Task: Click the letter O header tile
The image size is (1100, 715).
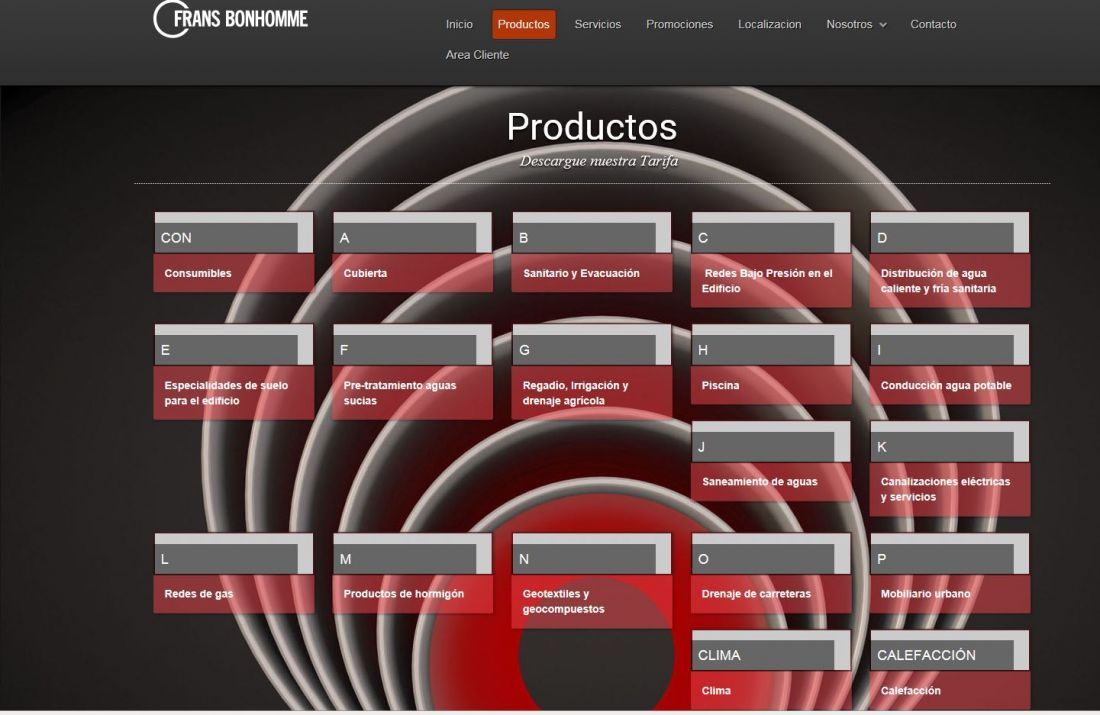Action: (771, 554)
